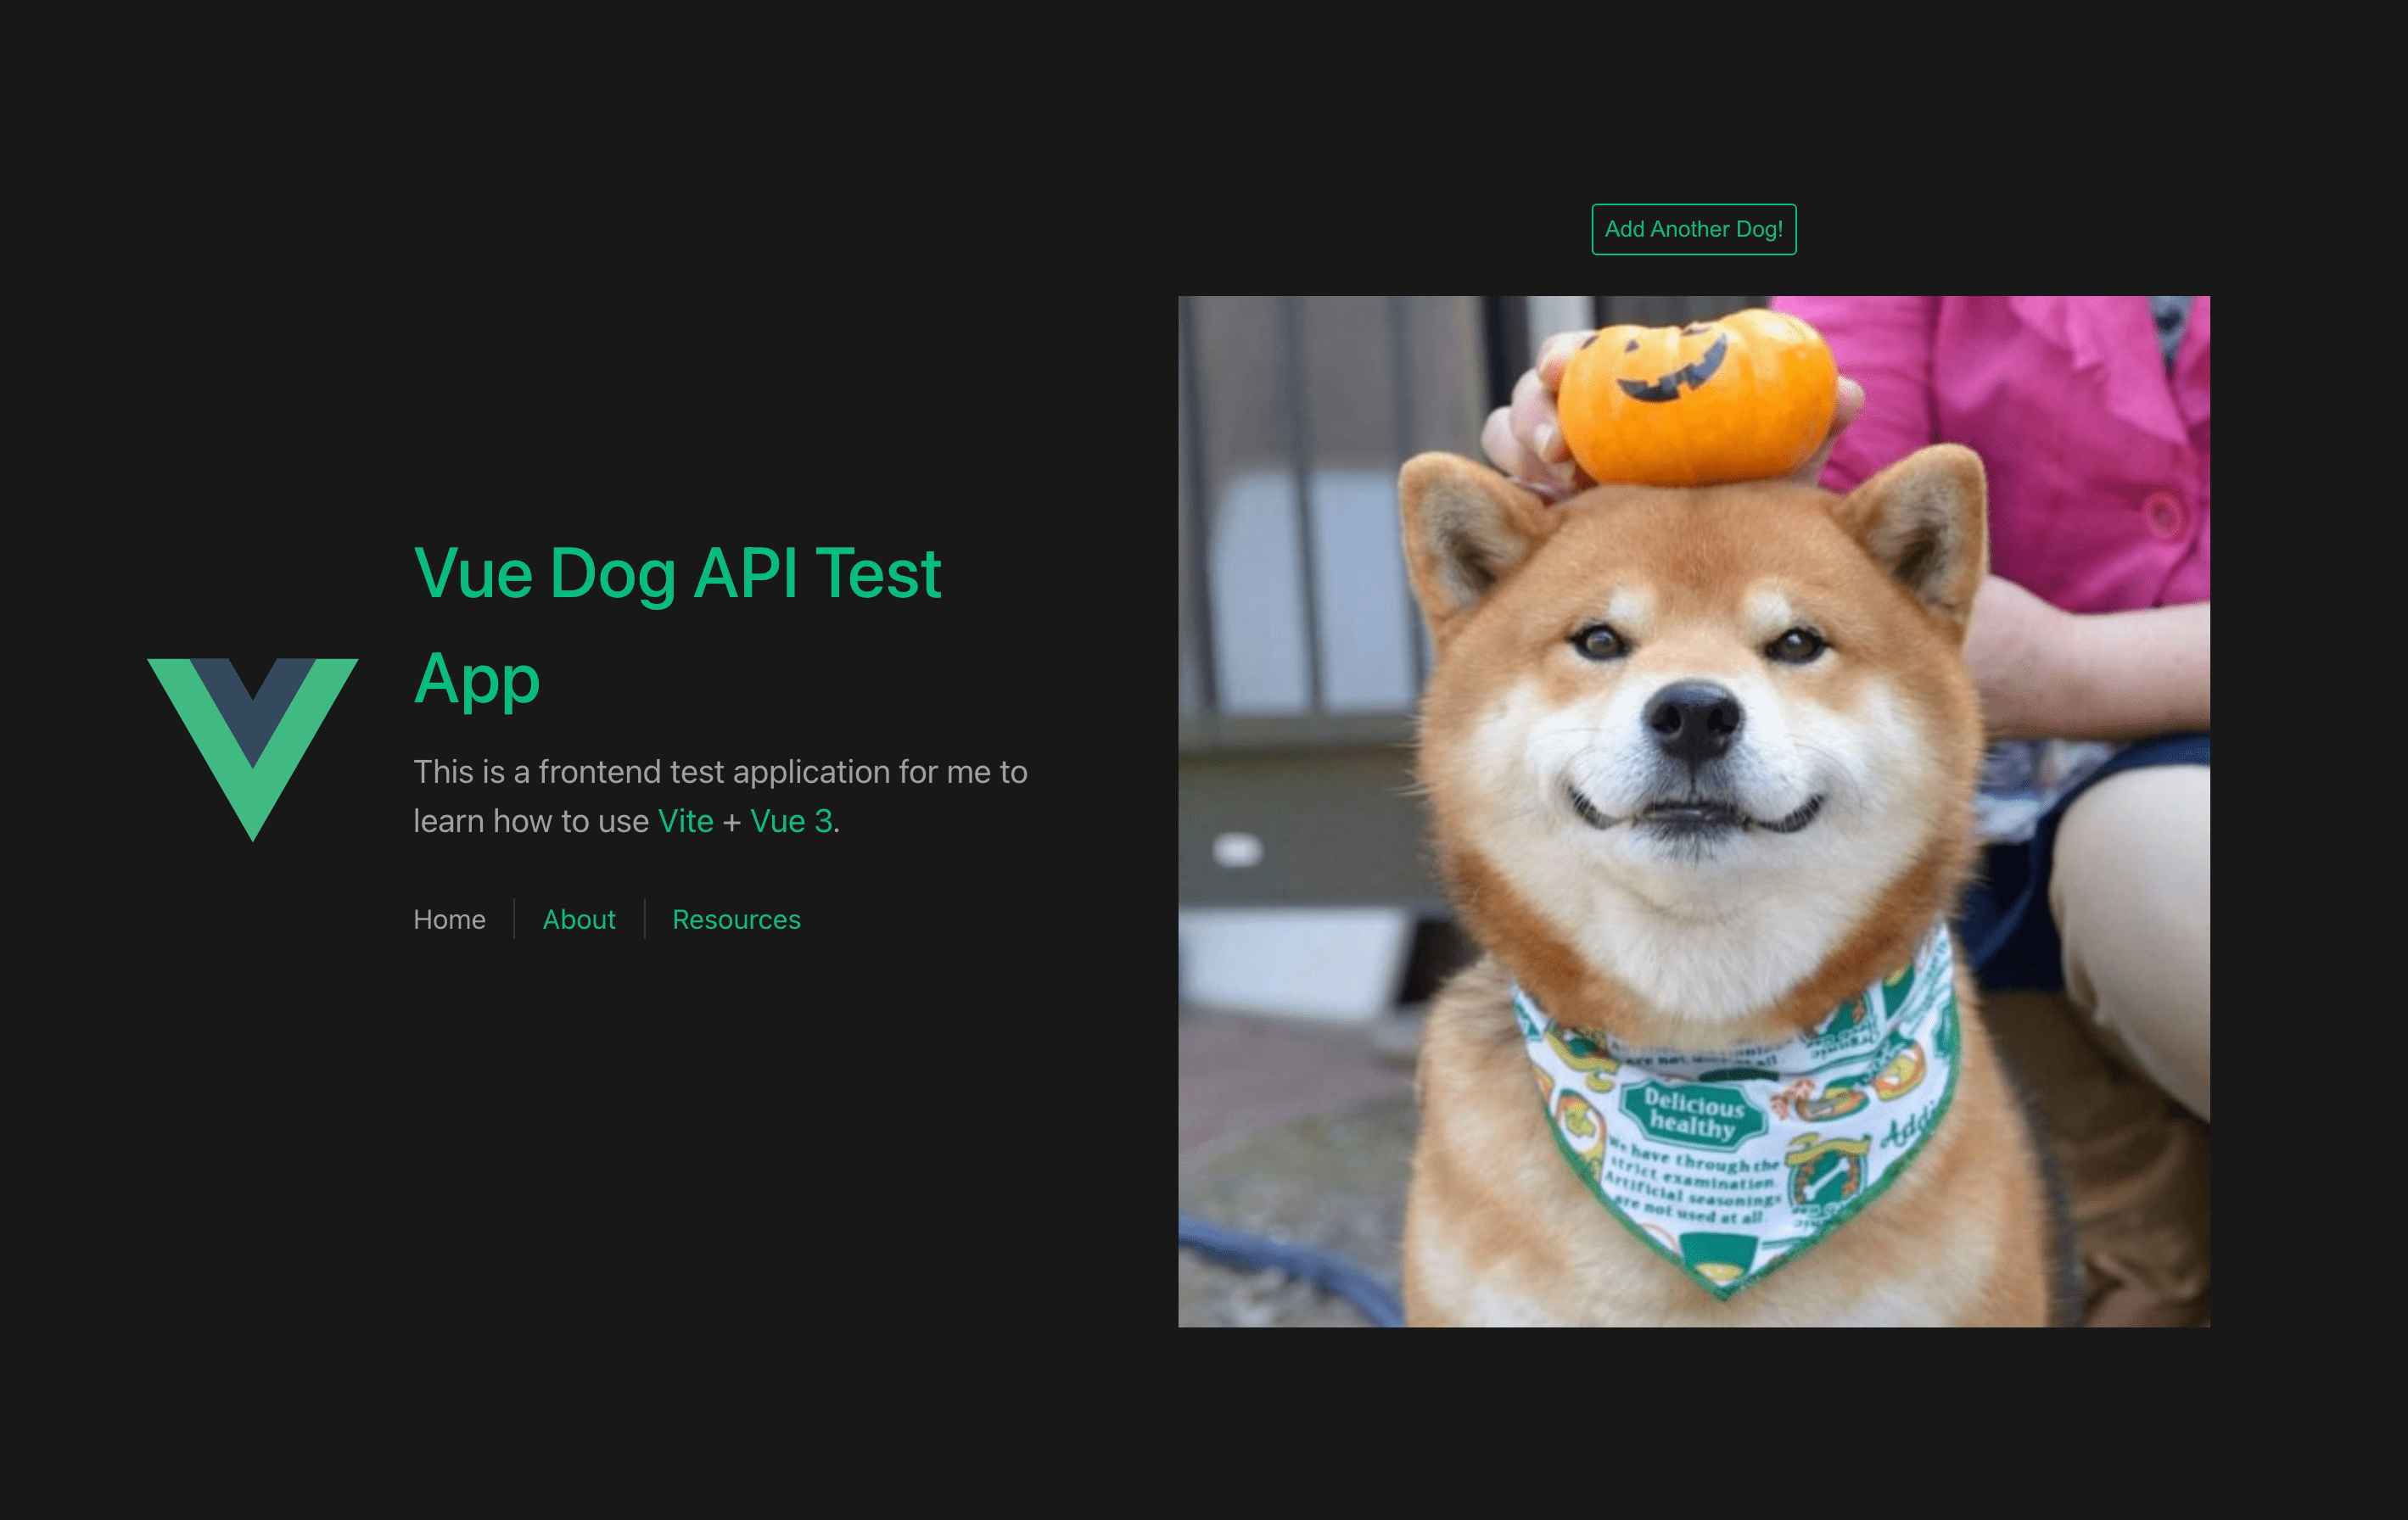2408x1520 pixels.
Task: Go to the Home nav item
Action: coord(449,919)
